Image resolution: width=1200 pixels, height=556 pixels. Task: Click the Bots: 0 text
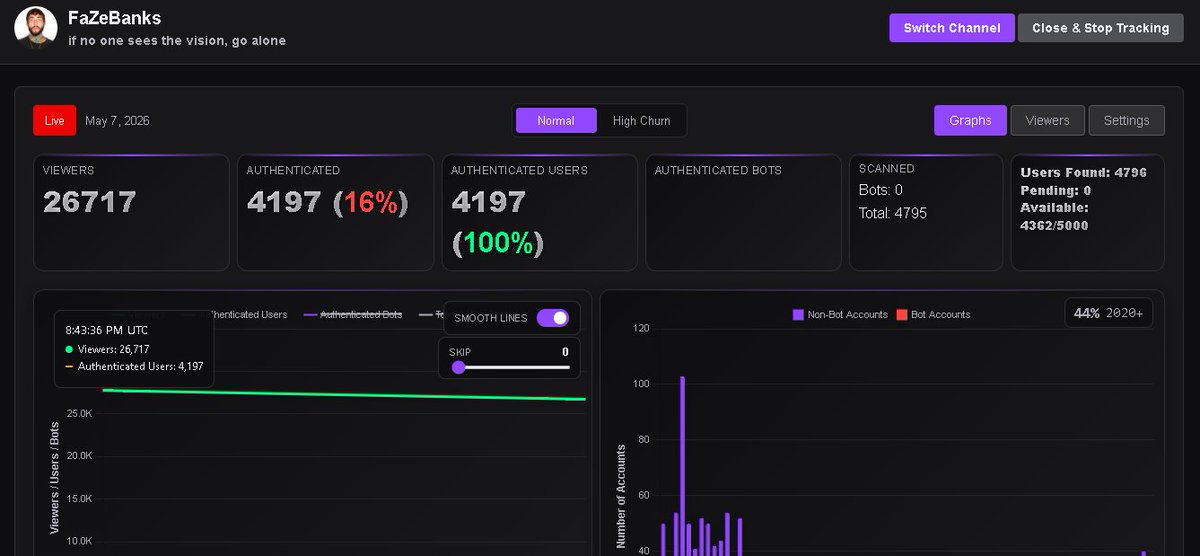881,190
